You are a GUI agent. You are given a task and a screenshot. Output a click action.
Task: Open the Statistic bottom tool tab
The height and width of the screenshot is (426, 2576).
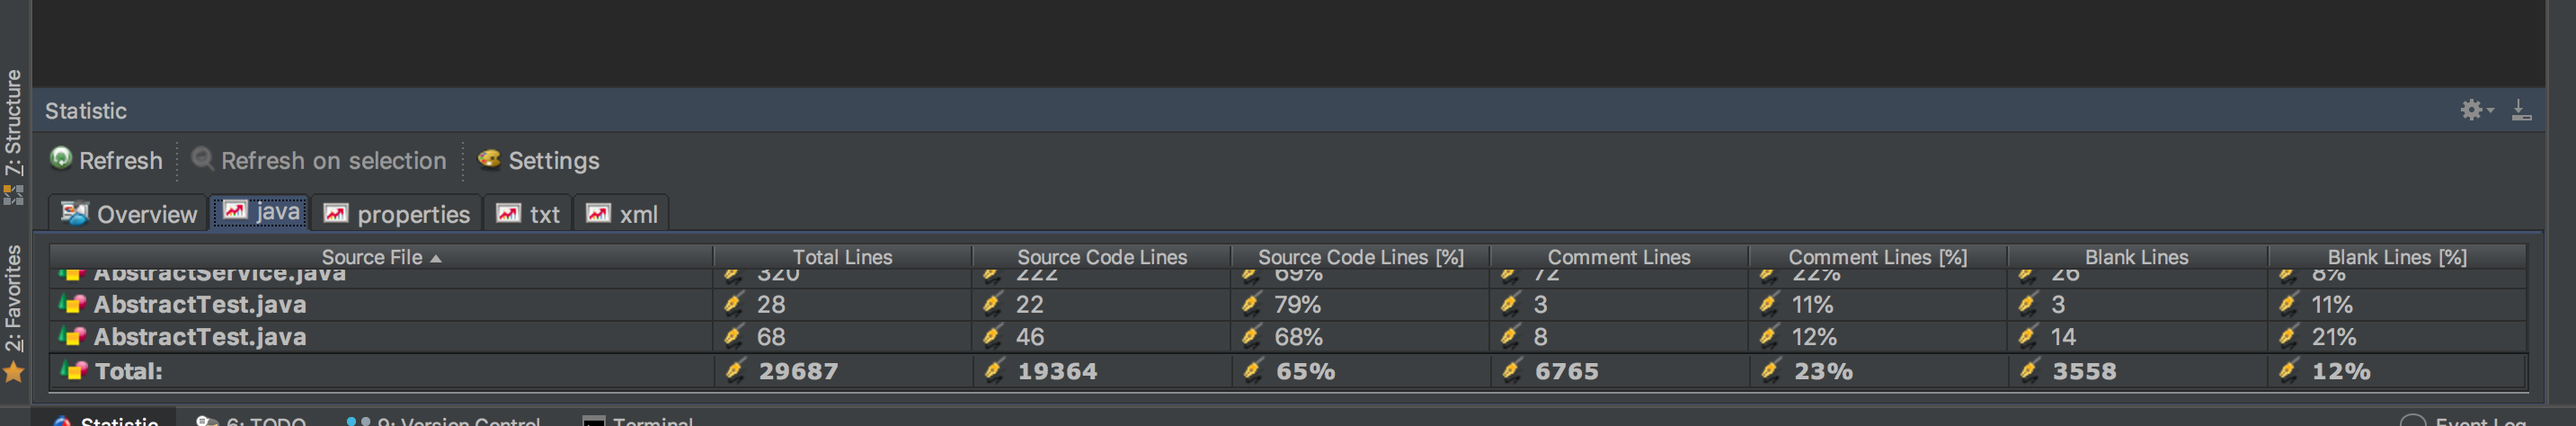coord(105,419)
